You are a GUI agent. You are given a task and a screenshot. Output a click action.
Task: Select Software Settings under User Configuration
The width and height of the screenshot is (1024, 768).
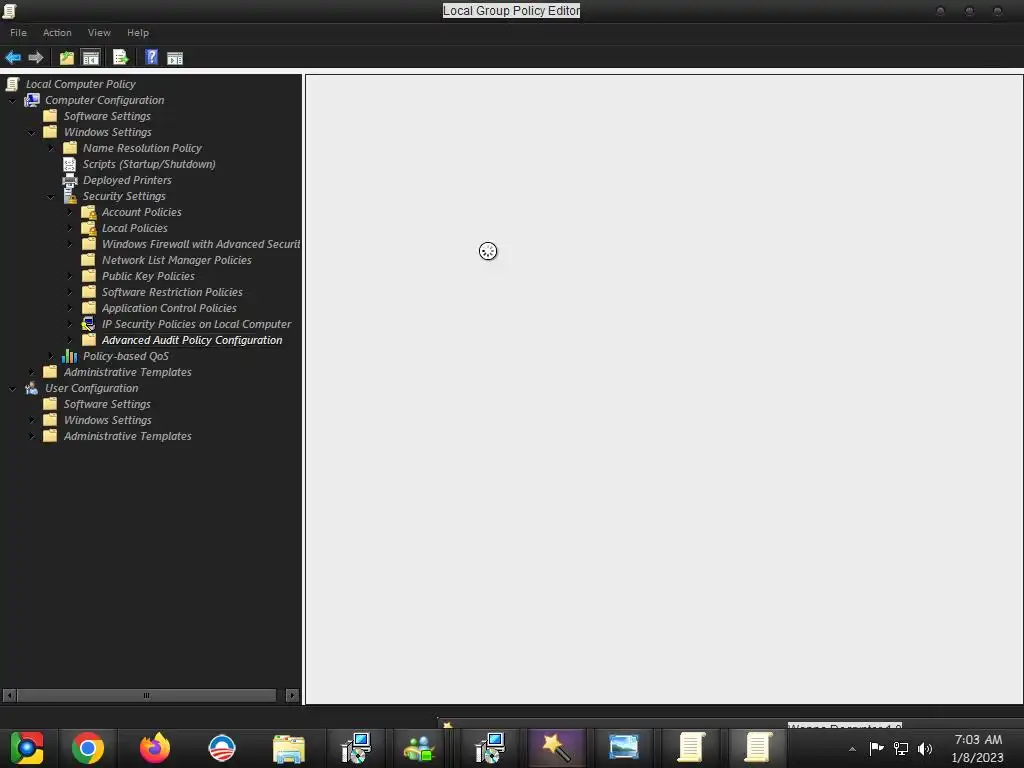[107, 404]
